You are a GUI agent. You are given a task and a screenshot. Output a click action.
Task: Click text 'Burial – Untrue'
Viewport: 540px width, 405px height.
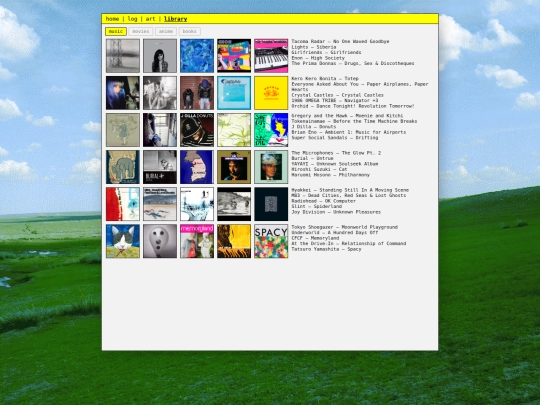312,158
